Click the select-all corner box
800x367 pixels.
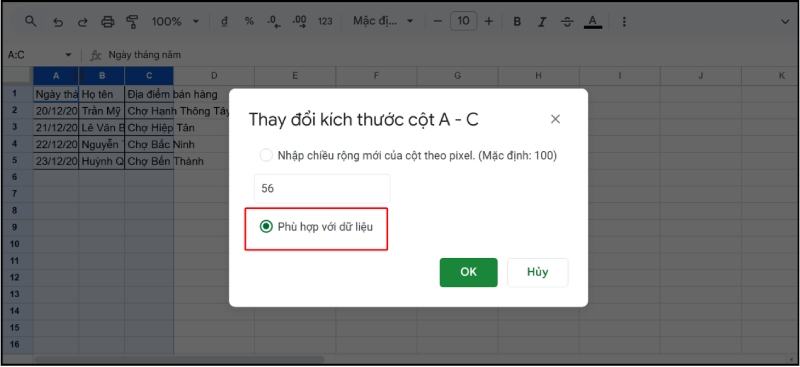(17, 76)
